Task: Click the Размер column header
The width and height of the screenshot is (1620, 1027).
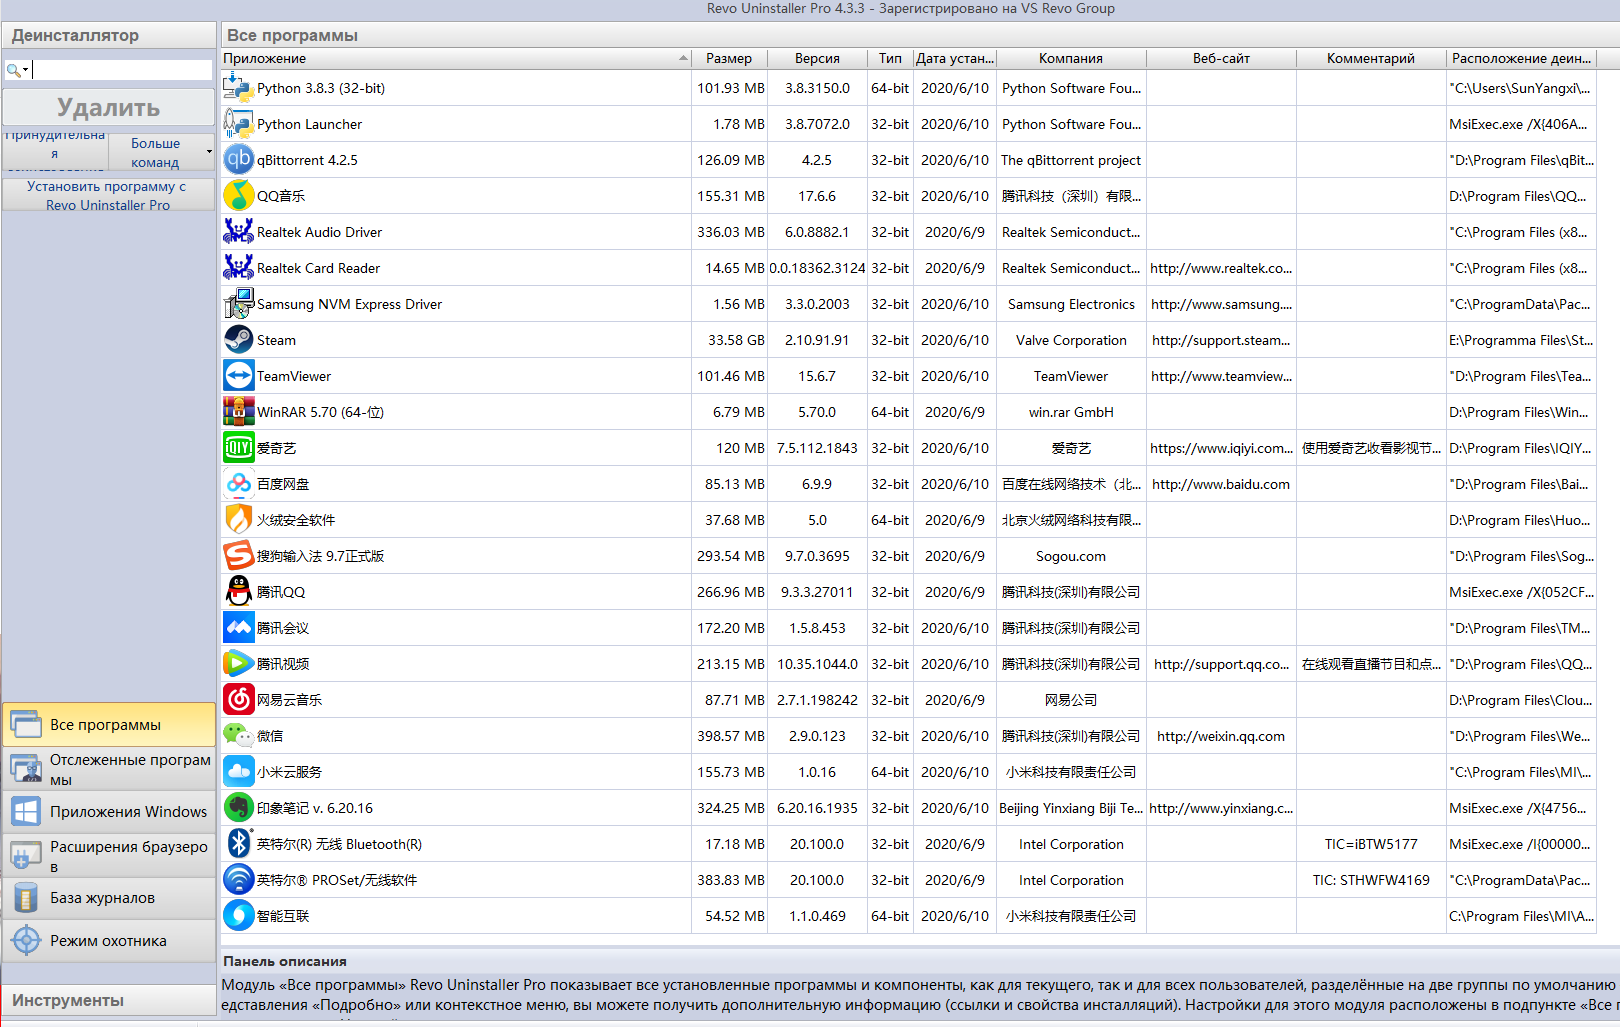Action: point(728,59)
